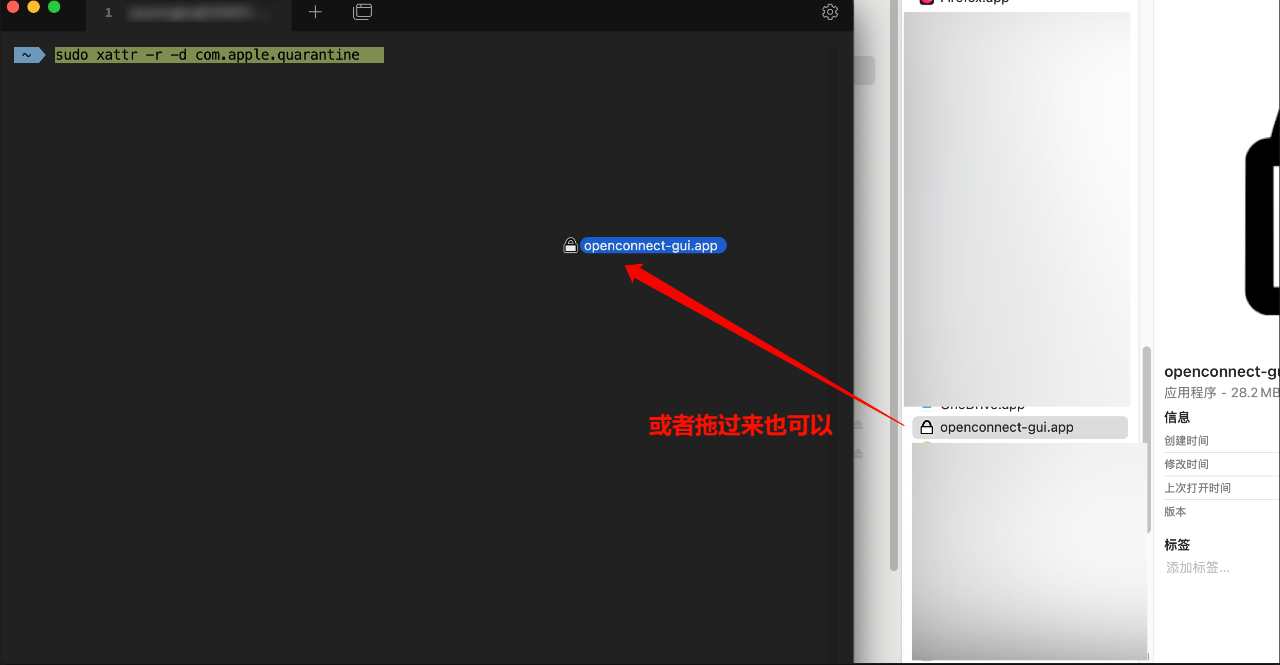Select terminal tab number 1

[x=188, y=13]
